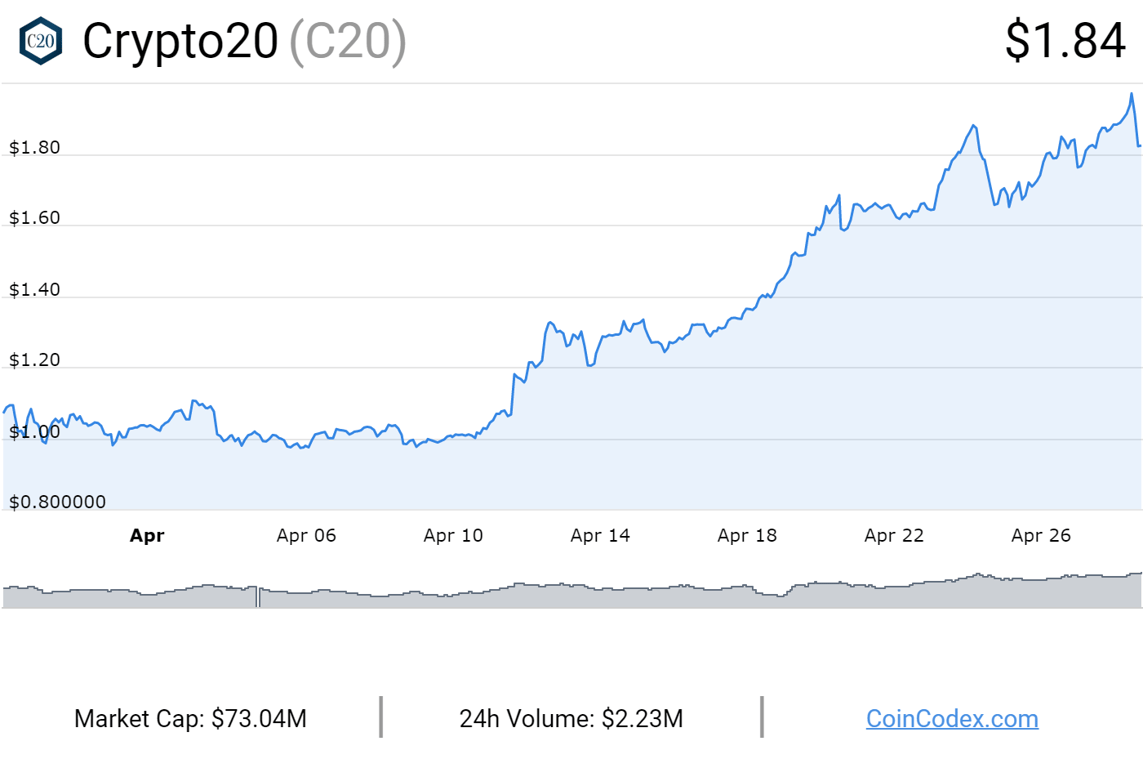Click the bold Apr date label
Screen dimensions: 1143x768
pos(147,535)
